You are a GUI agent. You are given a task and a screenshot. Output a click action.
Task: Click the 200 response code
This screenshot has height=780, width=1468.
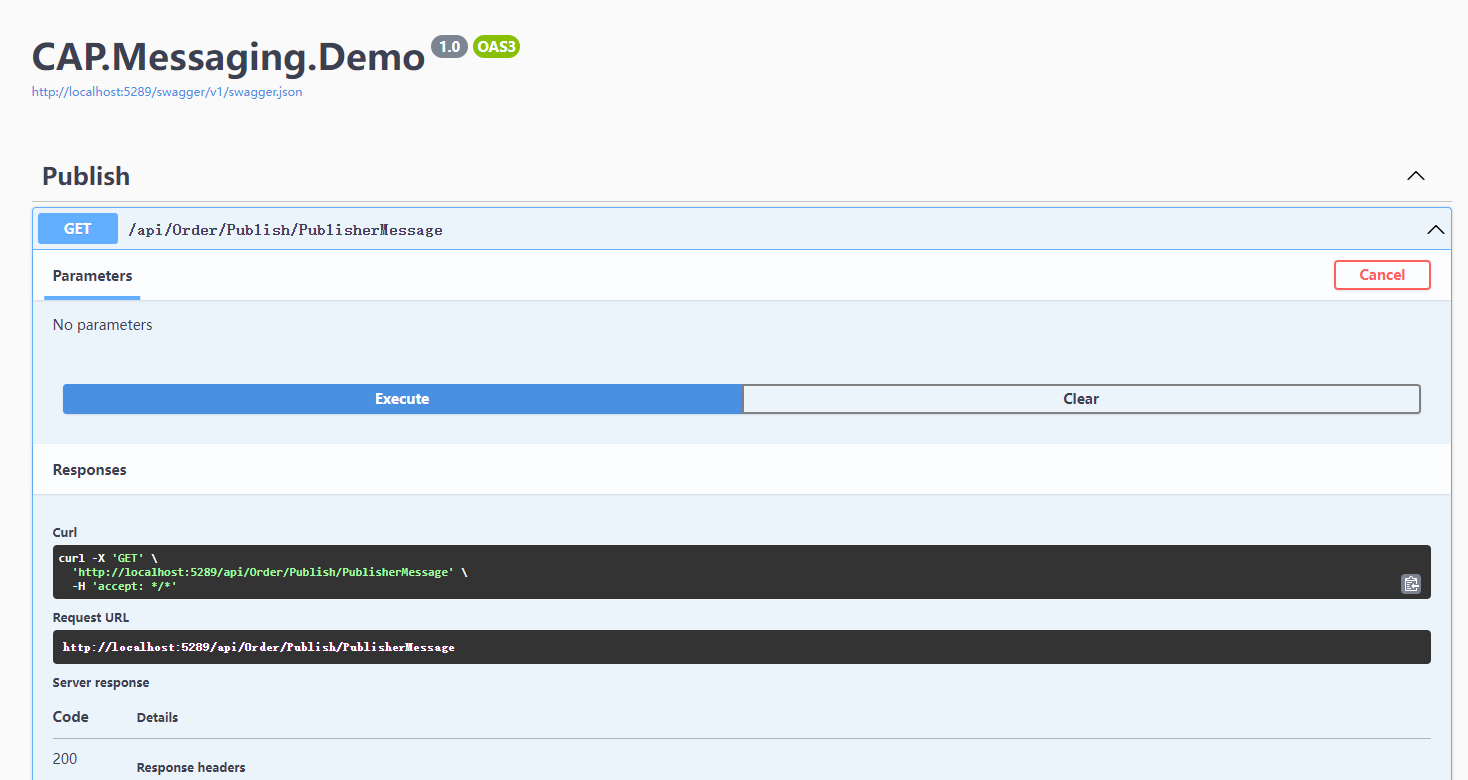[65, 759]
